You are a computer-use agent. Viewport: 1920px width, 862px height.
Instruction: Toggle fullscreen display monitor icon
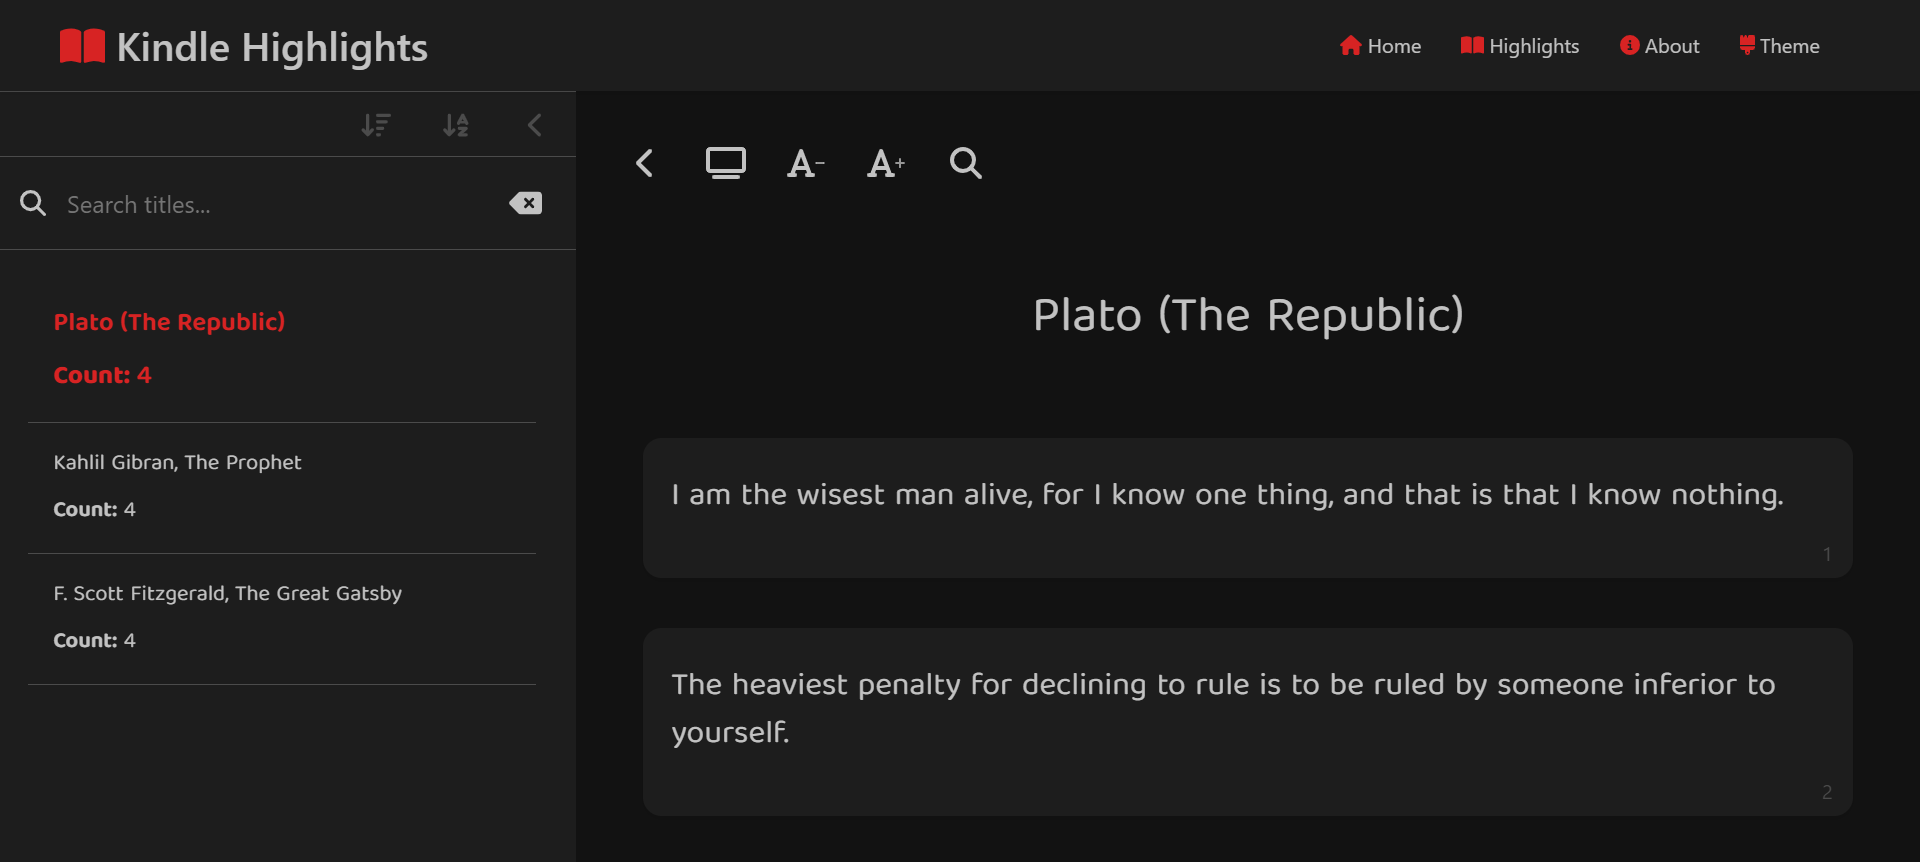coord(726,163)
